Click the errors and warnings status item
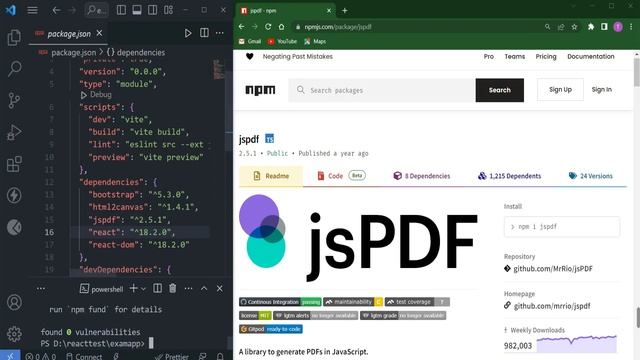This screenshot has width=640, height=360. [40, 356]
